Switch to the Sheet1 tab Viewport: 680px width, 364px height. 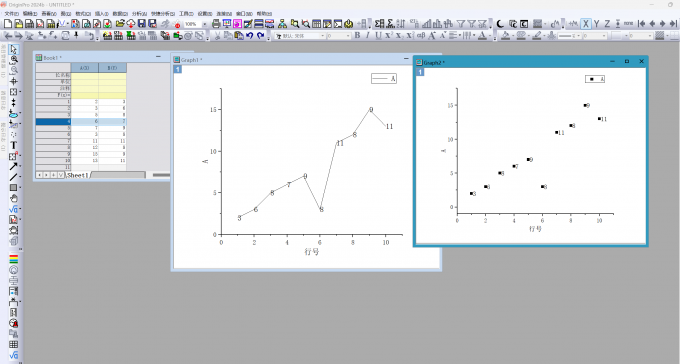point(78,175)
